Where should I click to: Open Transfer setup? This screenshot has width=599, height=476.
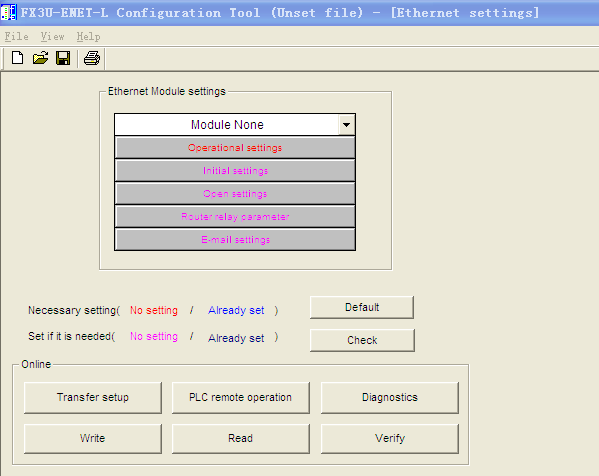pos(93,397)
